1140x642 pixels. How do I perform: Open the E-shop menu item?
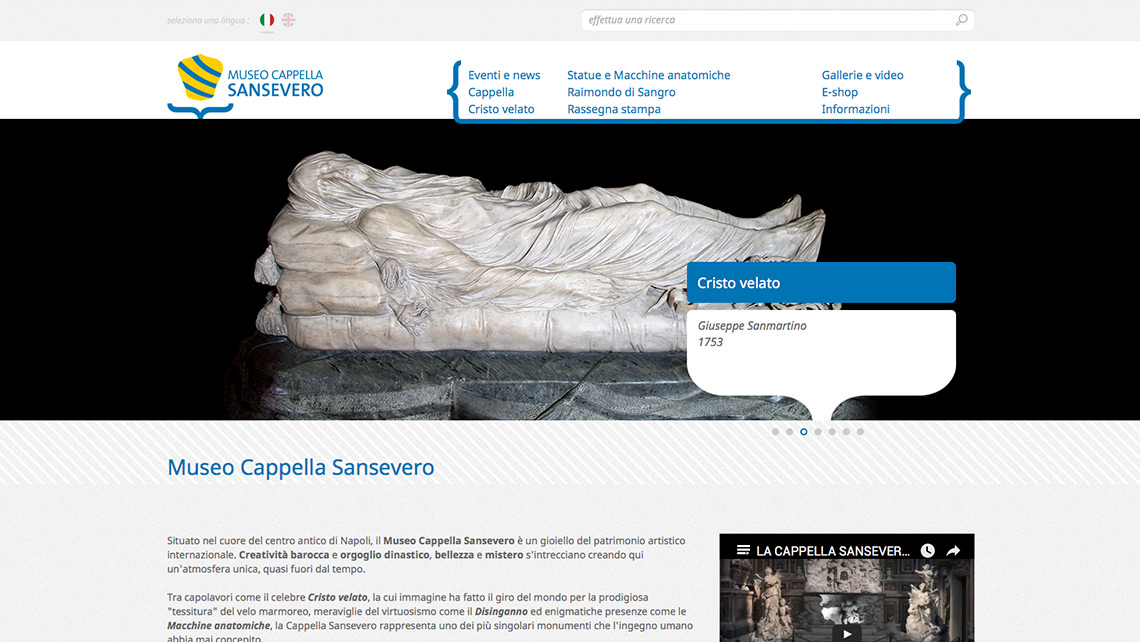[839, 92]
